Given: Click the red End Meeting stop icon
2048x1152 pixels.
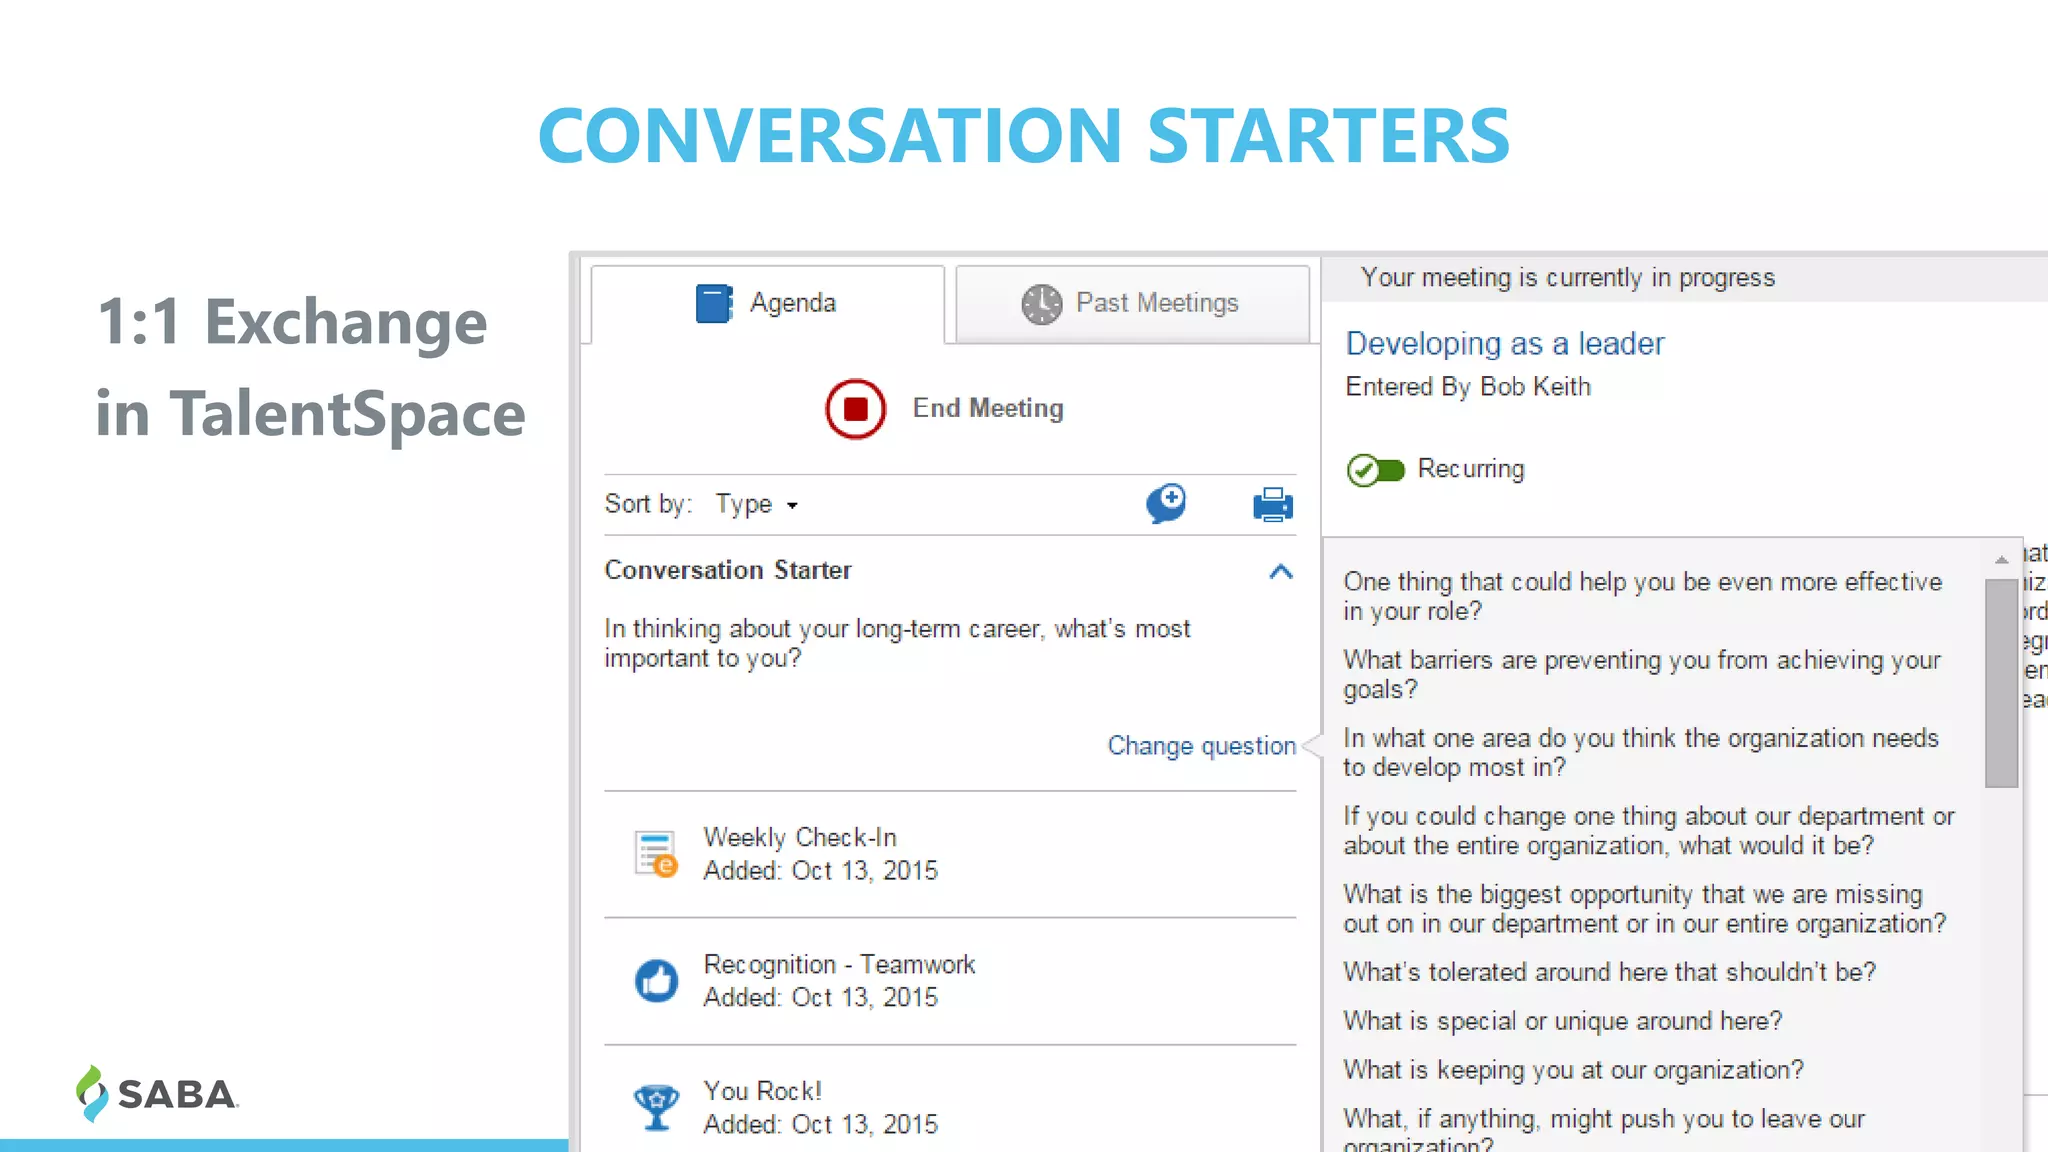Looking at the screenshot, I should tap(855, 409).
